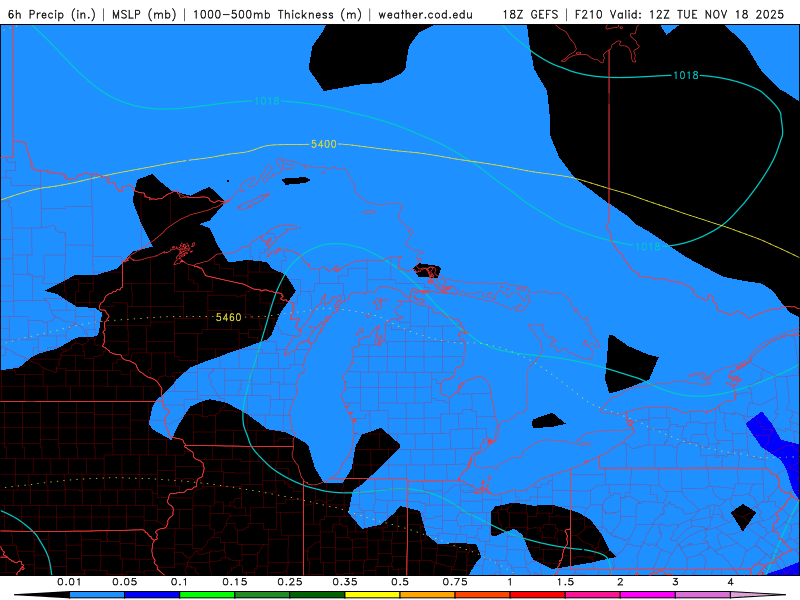Click the 0.5 legend value
This screenshot has width=800, height=600.
pos(400,582)
